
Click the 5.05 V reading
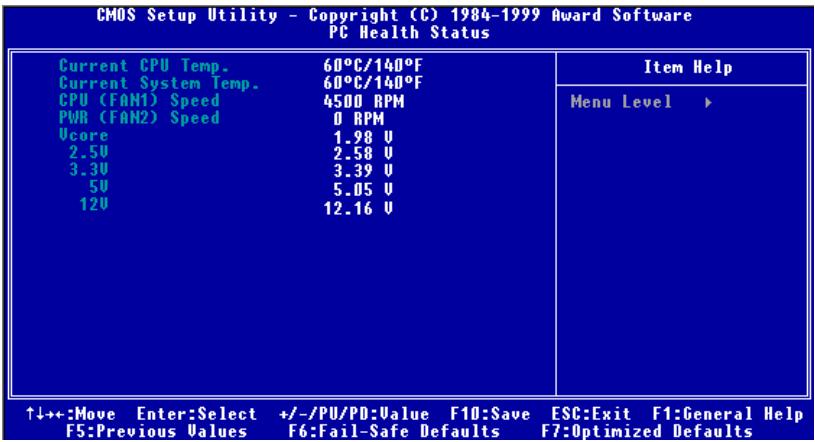click(x=363, y=190)
